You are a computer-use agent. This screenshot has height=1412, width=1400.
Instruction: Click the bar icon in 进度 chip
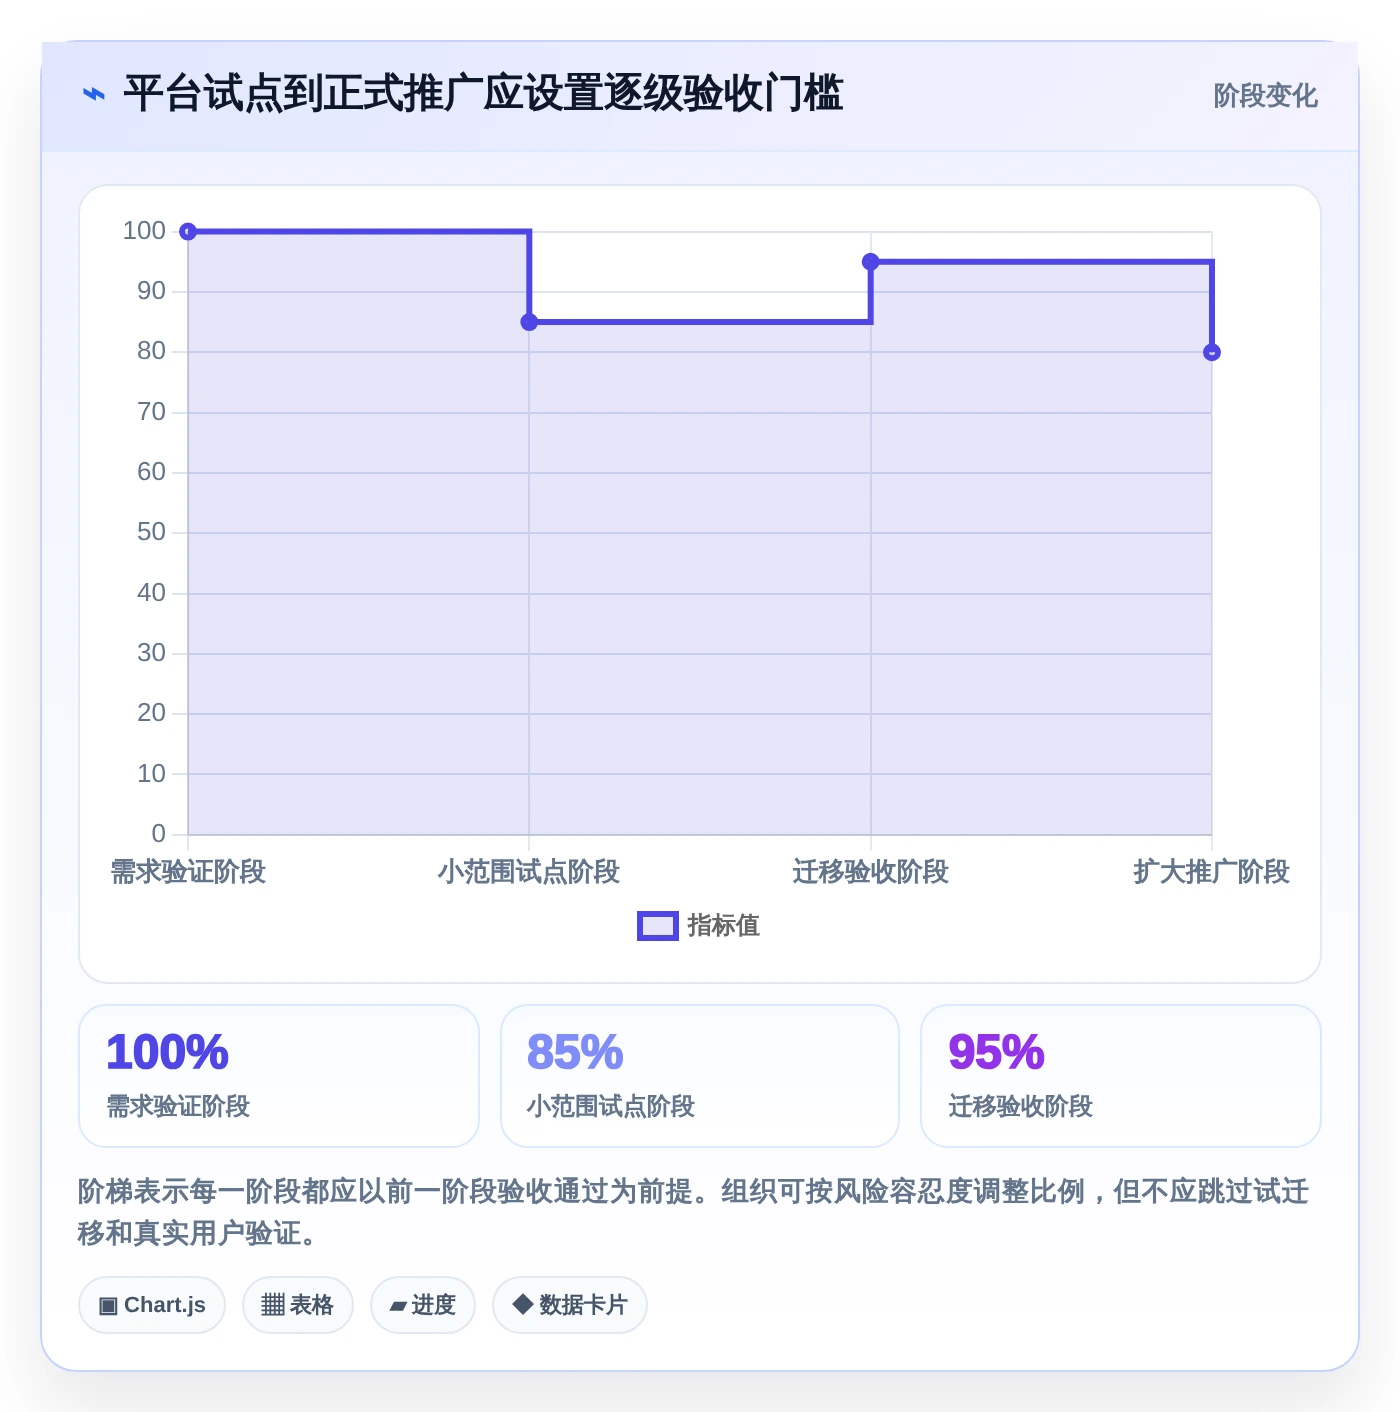coord(398,1306)
